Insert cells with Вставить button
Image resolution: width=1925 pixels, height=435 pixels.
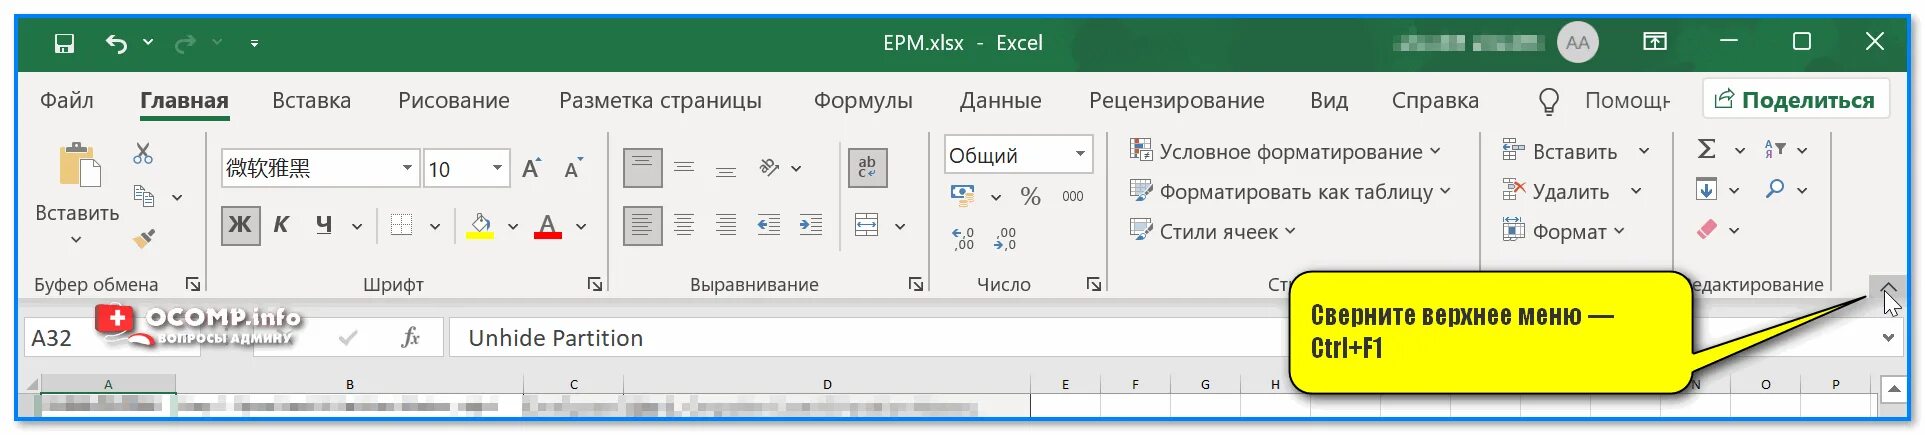[1560, 152]
